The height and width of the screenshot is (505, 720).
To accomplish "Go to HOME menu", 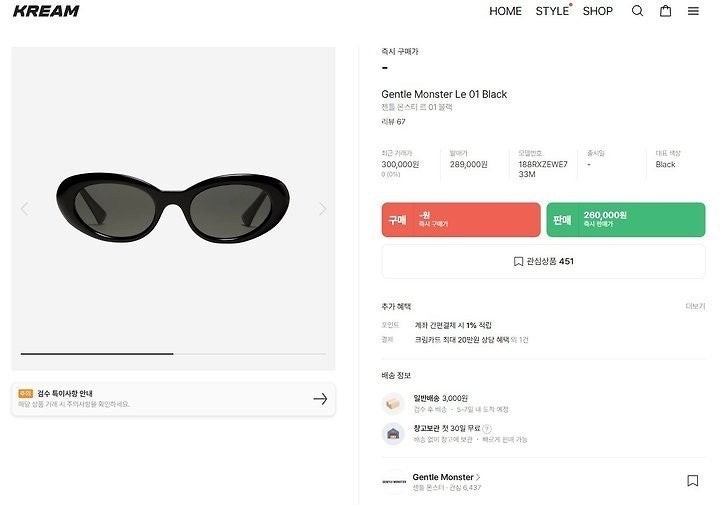I will pos(505,11).
